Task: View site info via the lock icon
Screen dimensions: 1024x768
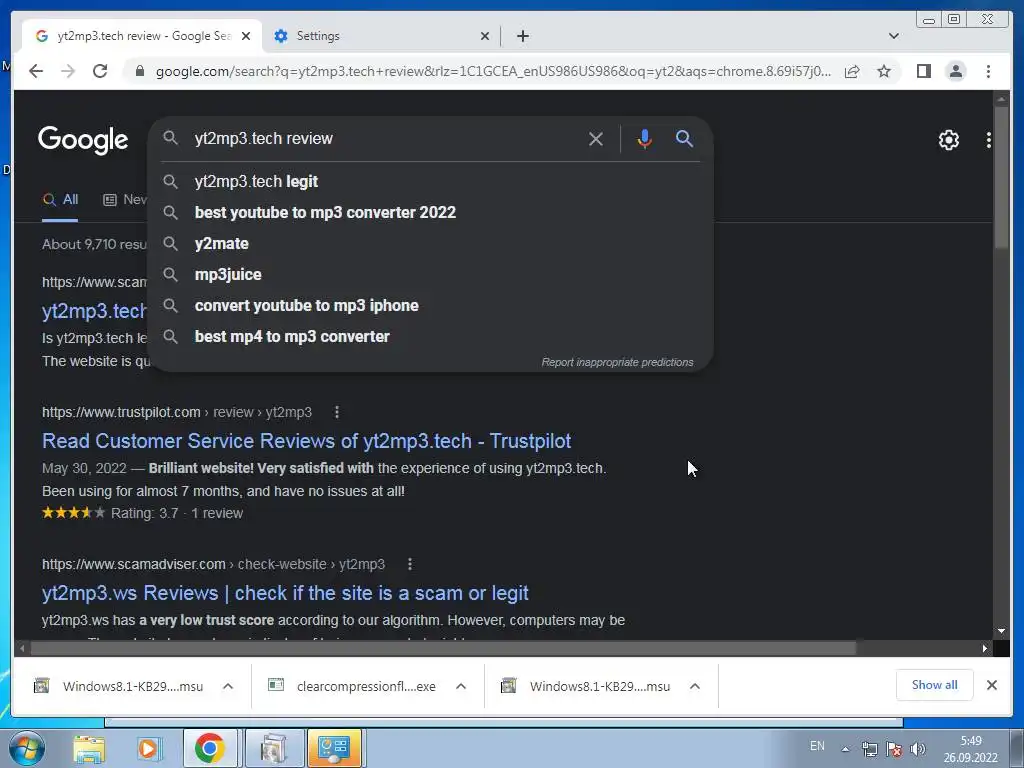Action: click(139, 71)
